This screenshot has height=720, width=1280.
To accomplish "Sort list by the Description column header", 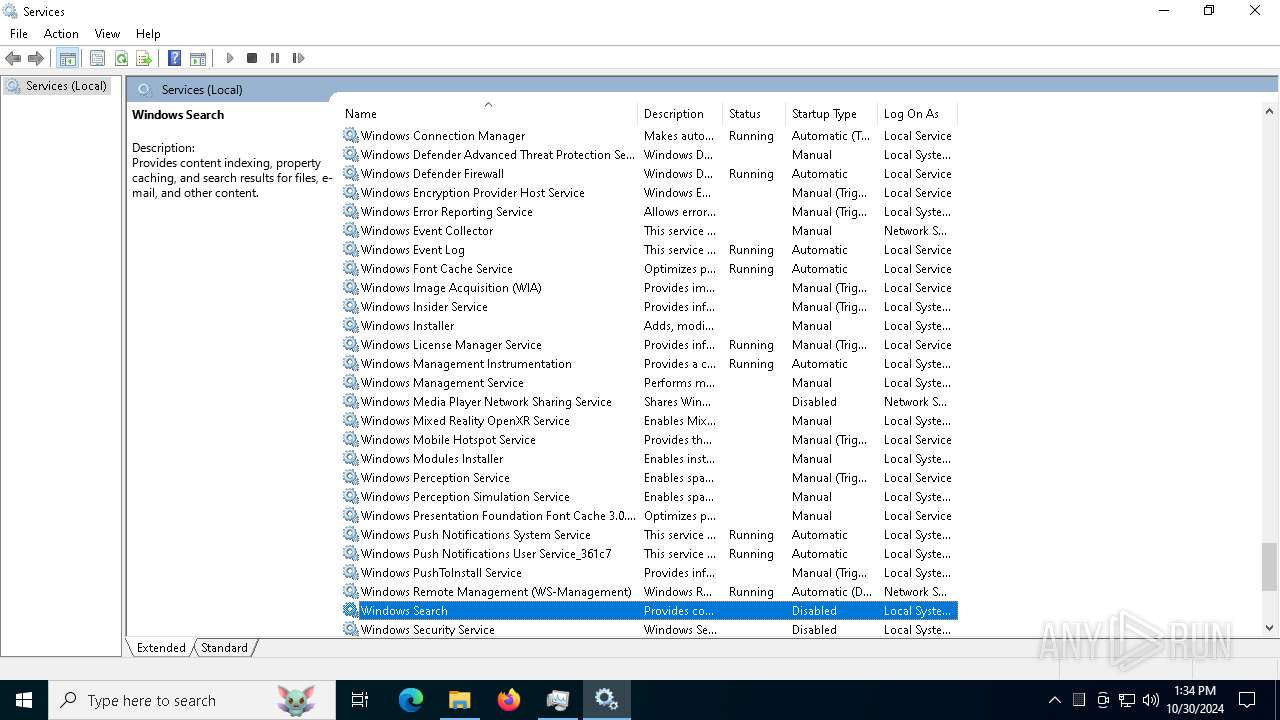I will click(680, 114).
